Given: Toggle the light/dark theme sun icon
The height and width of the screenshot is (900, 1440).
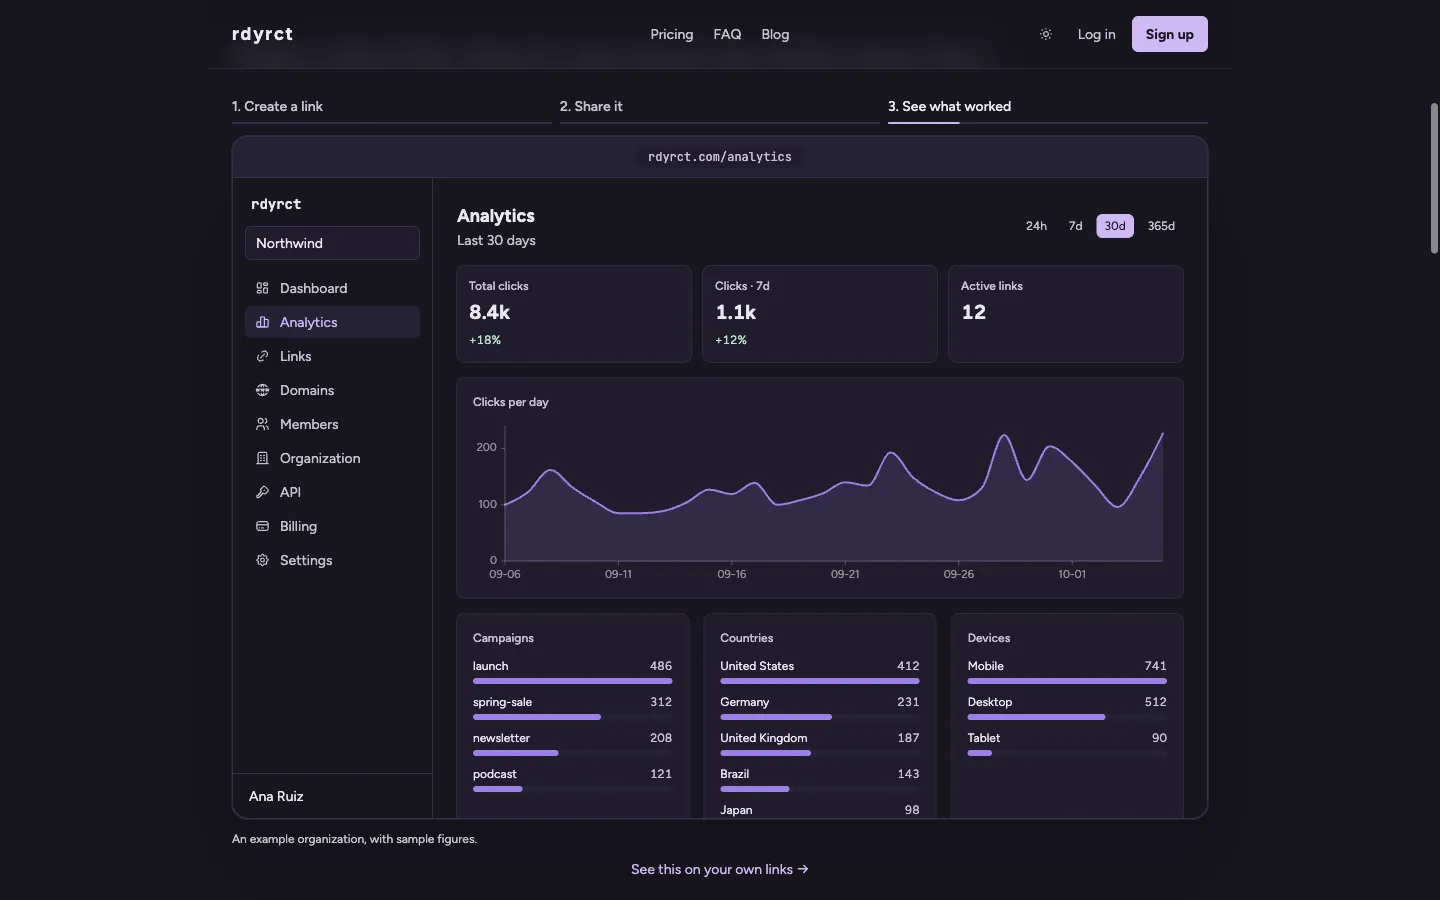Looking at the screenshot, I should 1046,34.
